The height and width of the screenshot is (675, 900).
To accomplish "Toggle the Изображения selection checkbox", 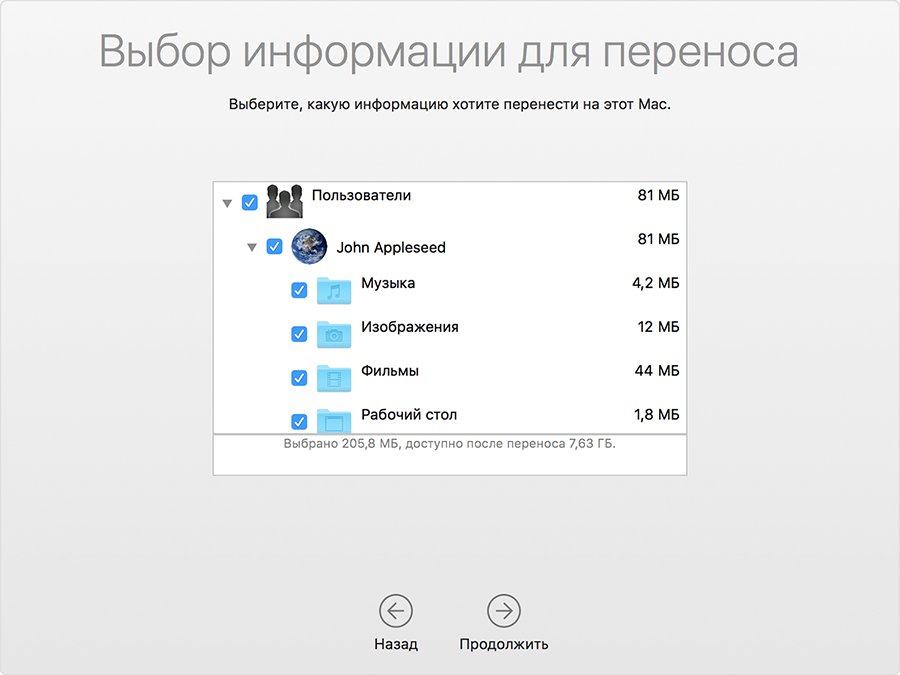I will (298, 334).
